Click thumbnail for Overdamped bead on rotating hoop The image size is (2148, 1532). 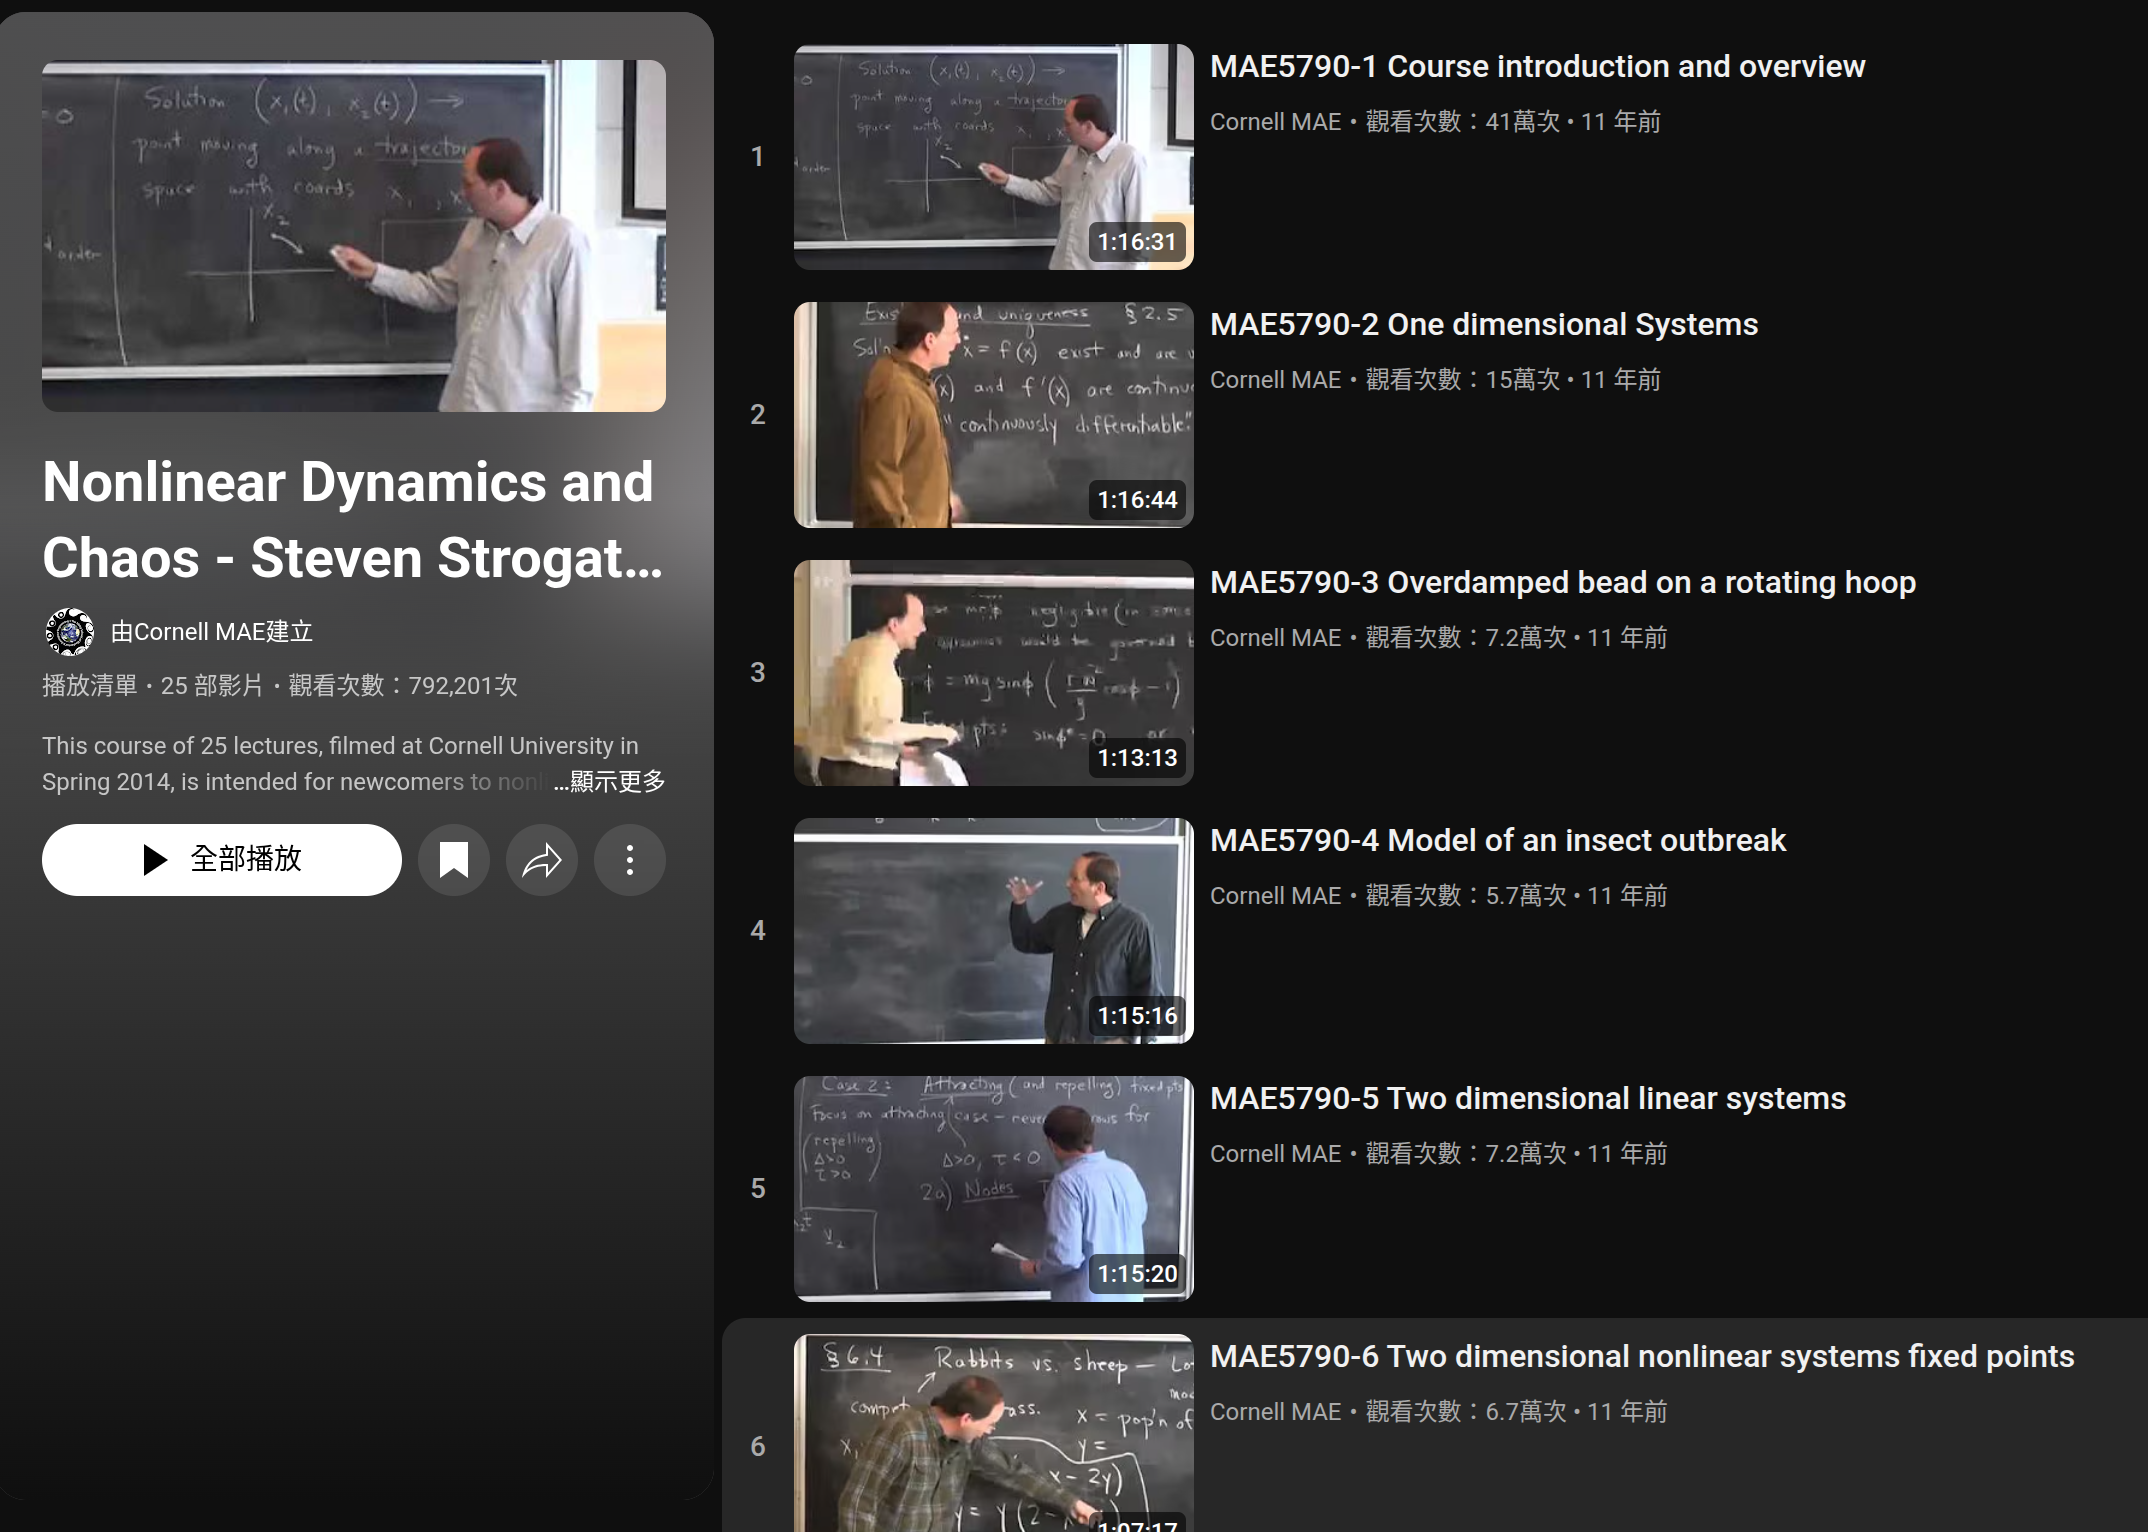(993, 672)
